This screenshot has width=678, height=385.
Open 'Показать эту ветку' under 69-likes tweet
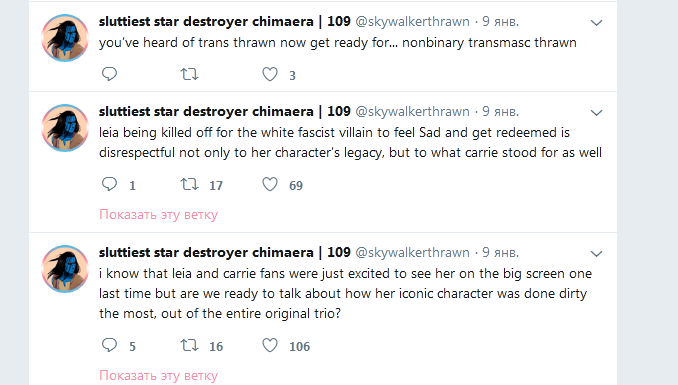pos(158,215)
